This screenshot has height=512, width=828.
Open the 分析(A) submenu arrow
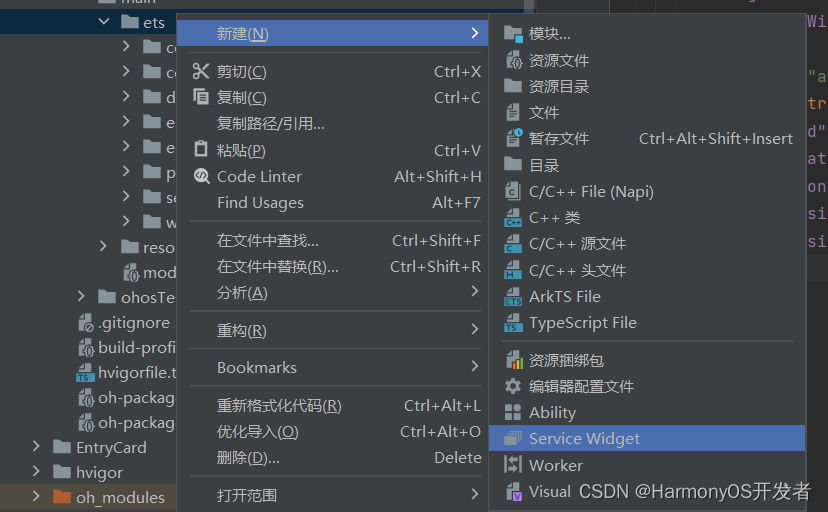[475, 291]
